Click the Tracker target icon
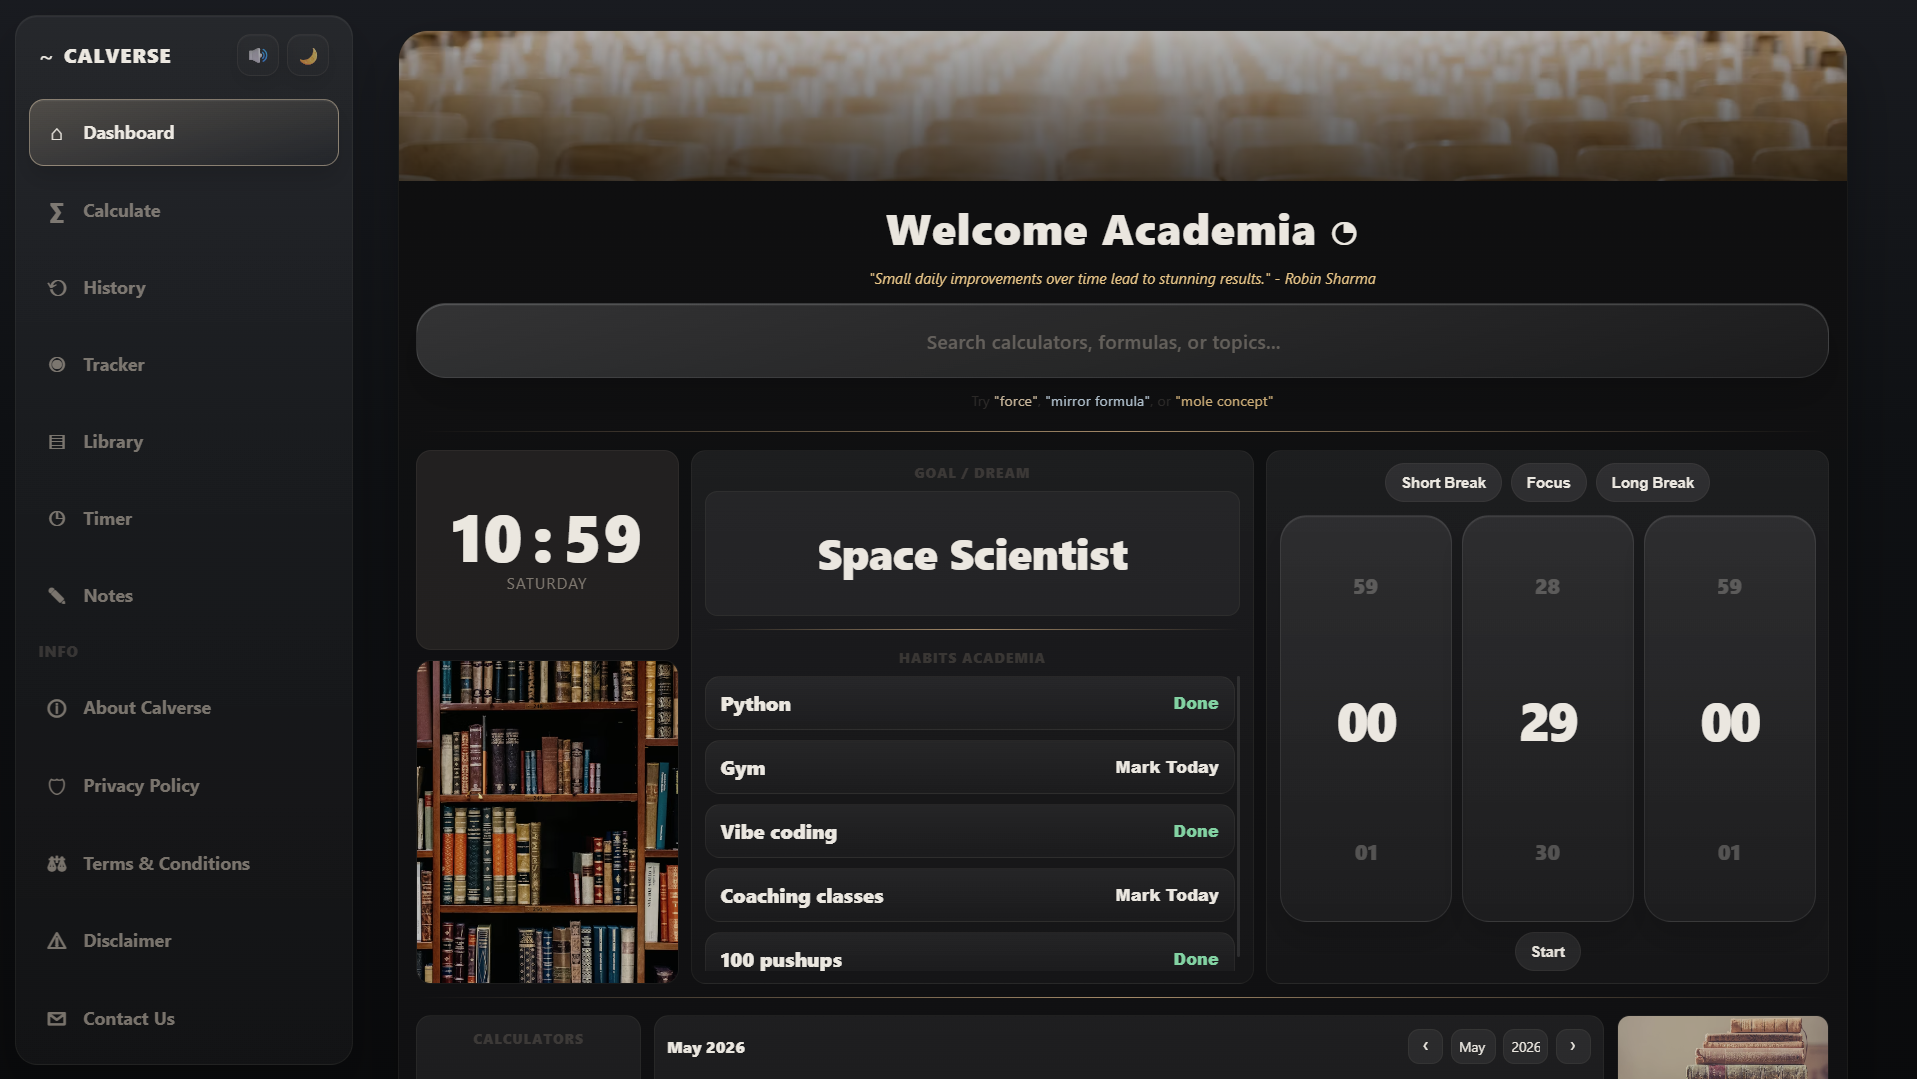 pyautogui.click(x=57, y=365)
